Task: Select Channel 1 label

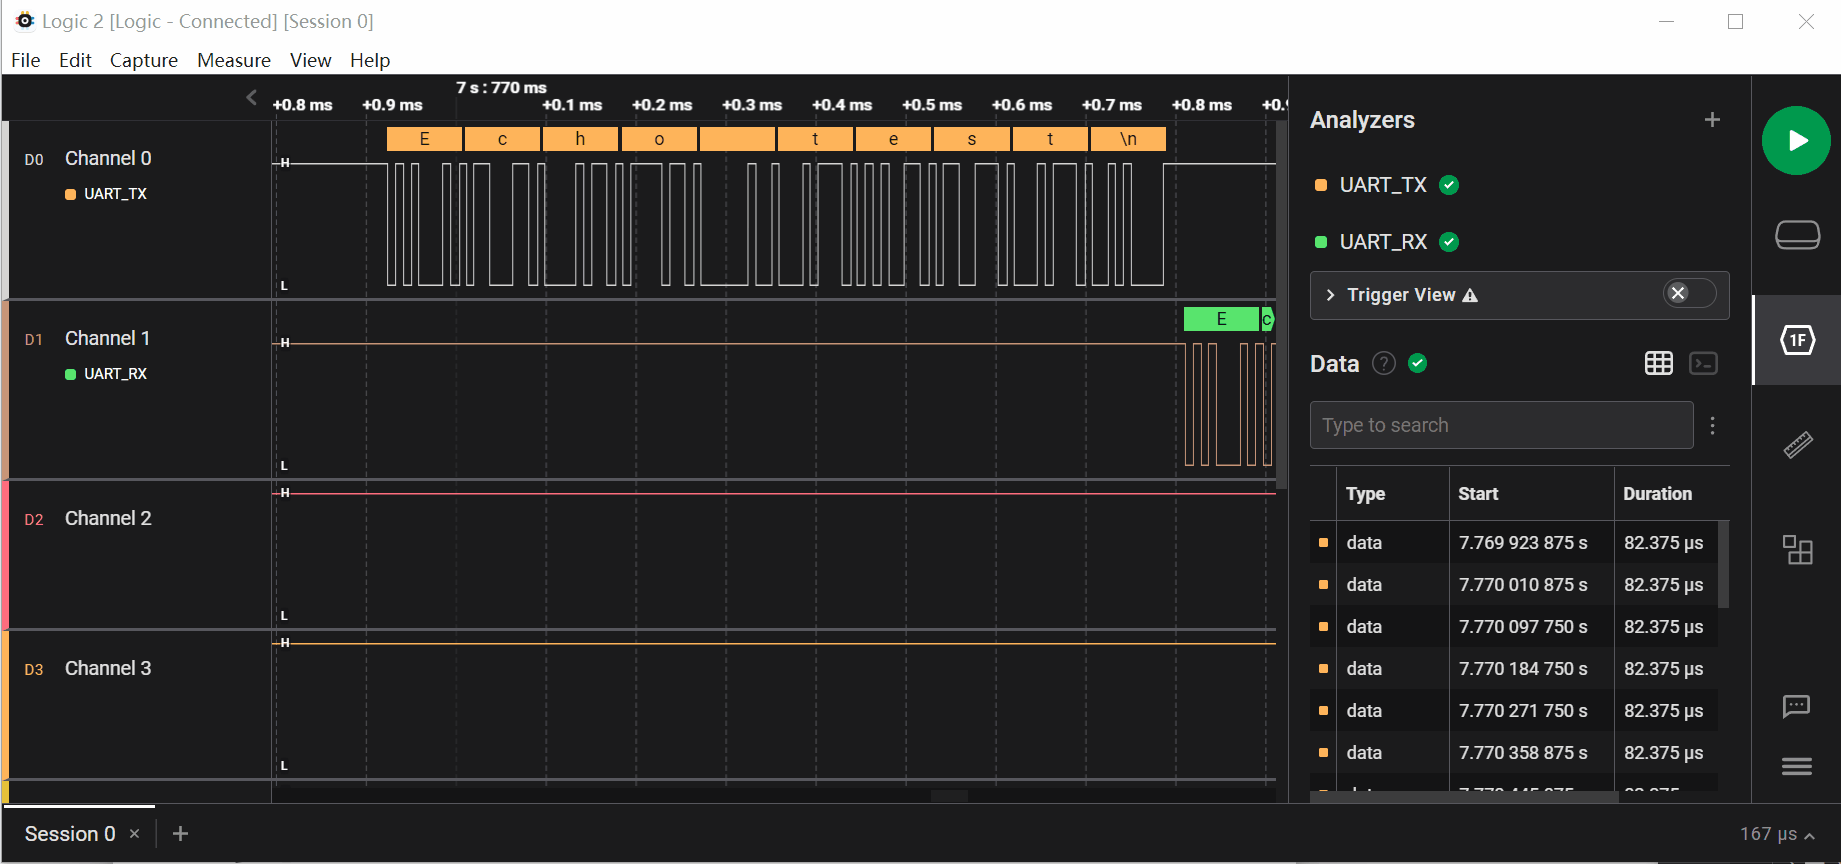Action: pyautogui.click(x=108, y=338)
